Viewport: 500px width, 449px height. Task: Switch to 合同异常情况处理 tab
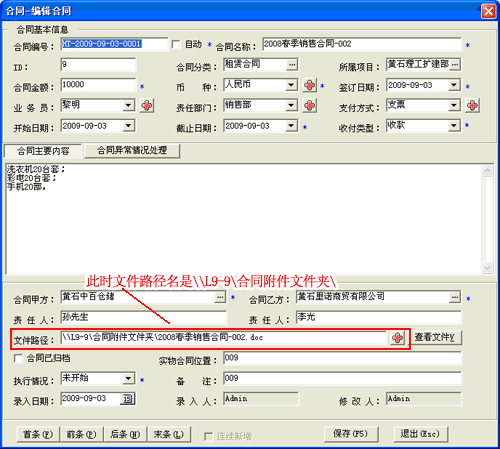132,151
